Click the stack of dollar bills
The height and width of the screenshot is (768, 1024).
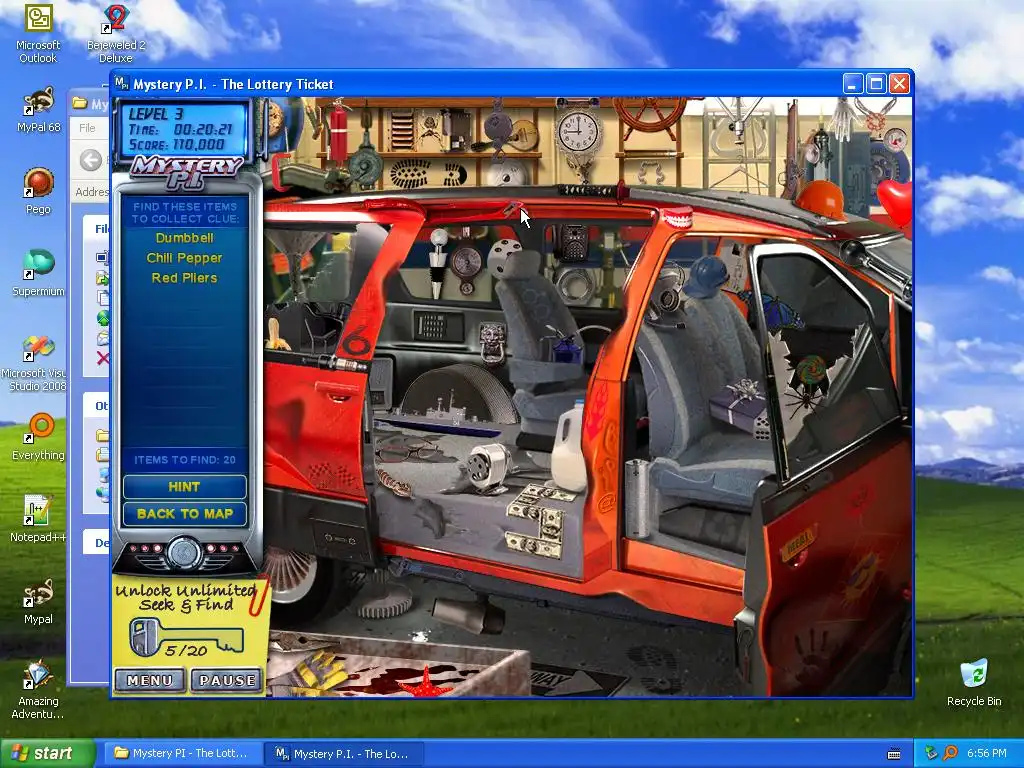tap(537, 521)
